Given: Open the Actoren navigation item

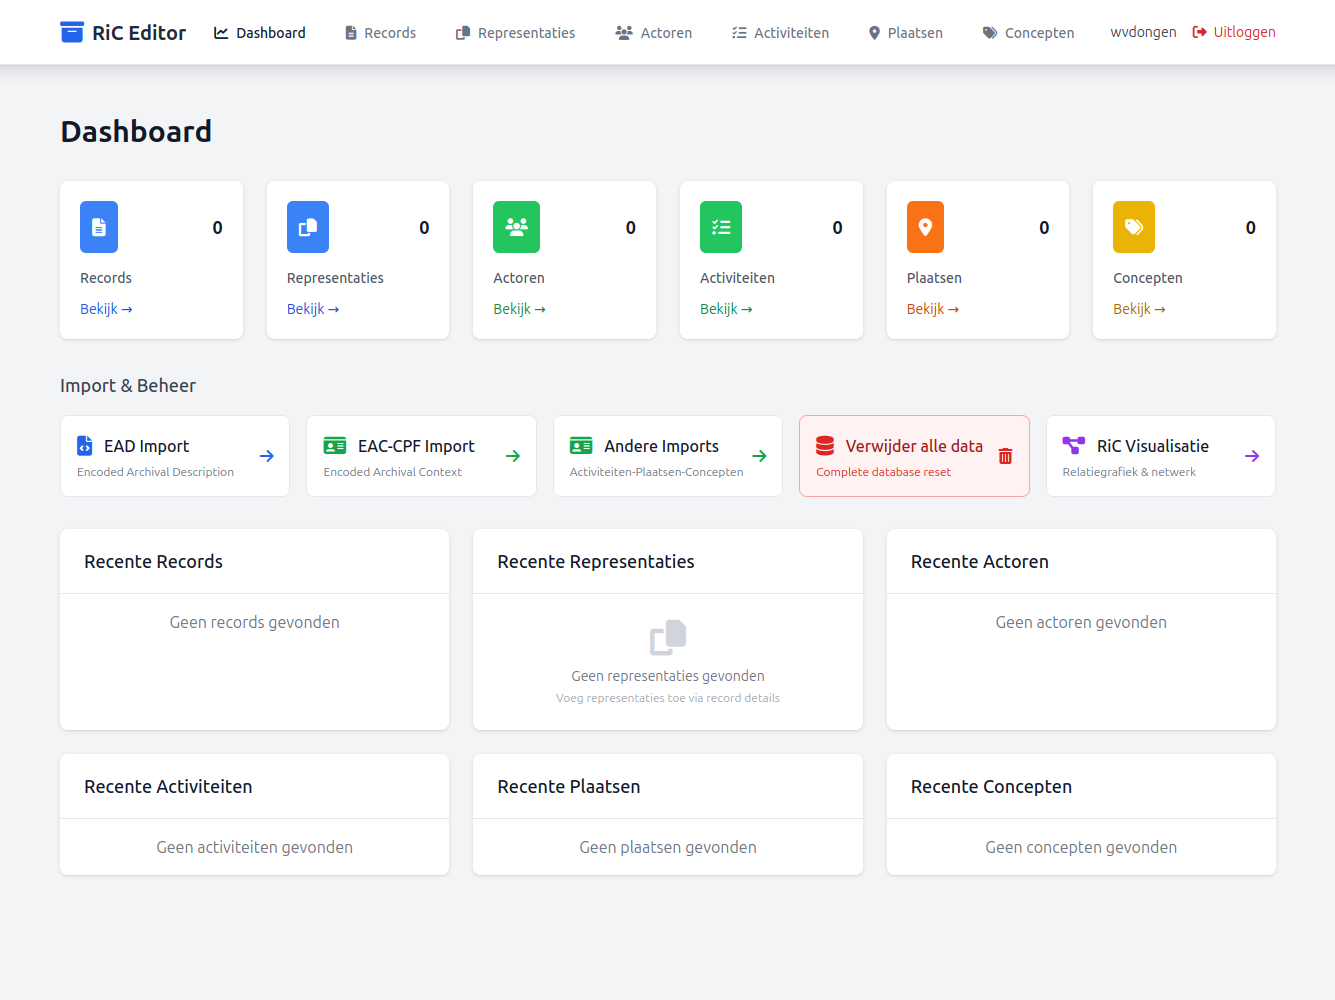Looking at the screenshot, I should (x=654, y=33).
